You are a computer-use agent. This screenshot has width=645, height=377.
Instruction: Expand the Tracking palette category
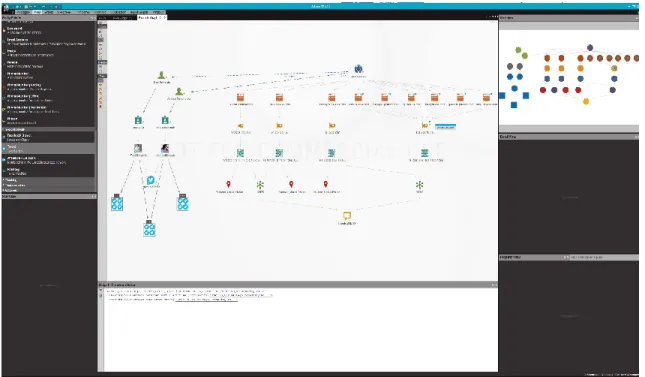pyautogui.click(x=49, y=180)
